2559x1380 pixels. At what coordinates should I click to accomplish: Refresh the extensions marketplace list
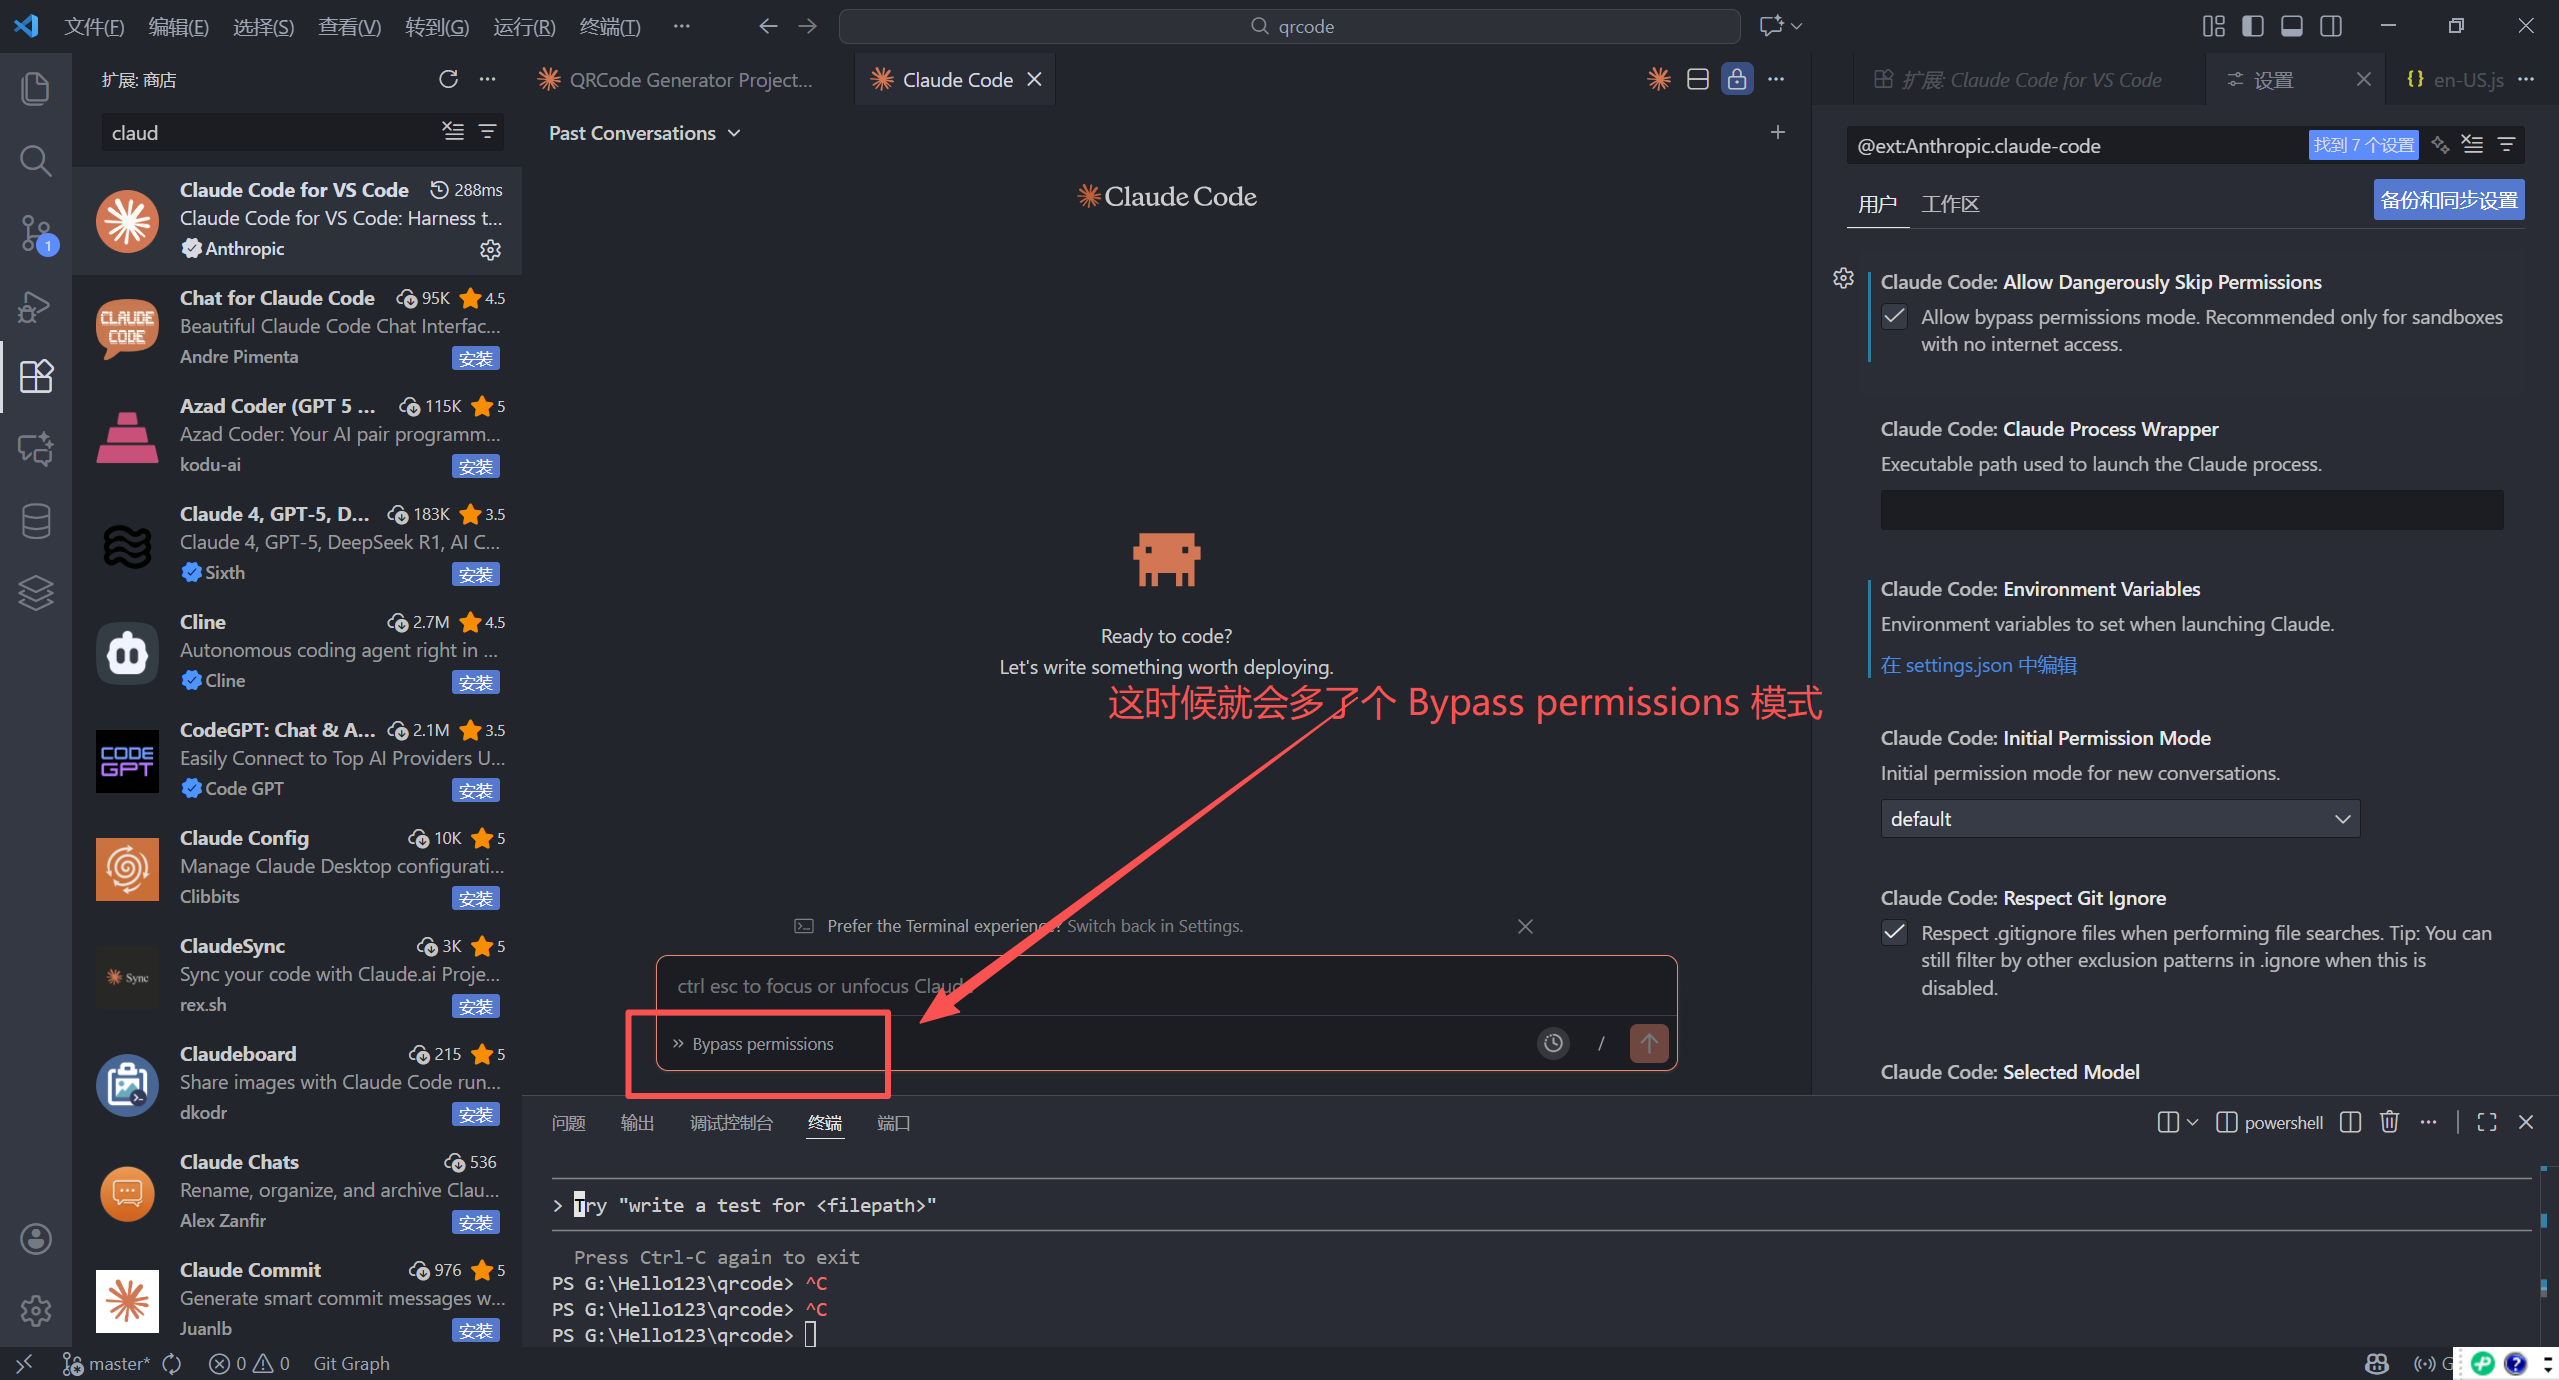coord(448,79)
